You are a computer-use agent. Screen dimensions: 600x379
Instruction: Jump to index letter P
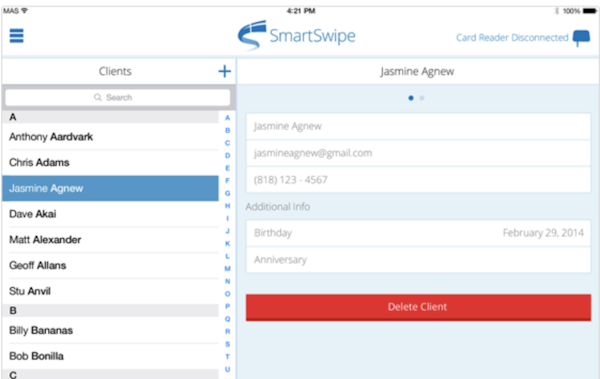coord(227,306)
